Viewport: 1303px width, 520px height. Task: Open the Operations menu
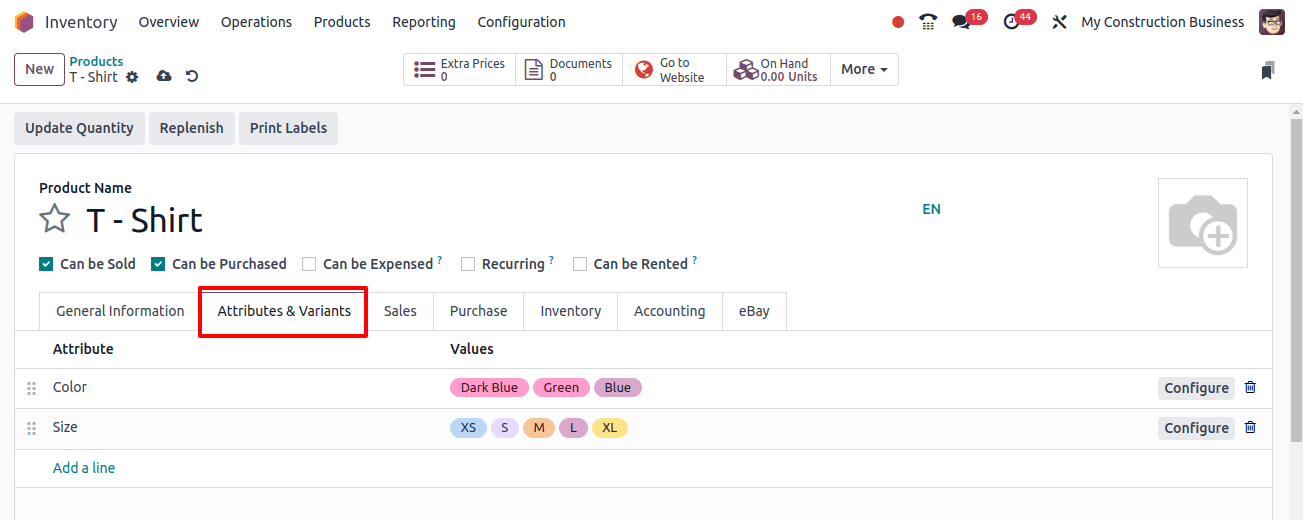click(x=256, y=22)
